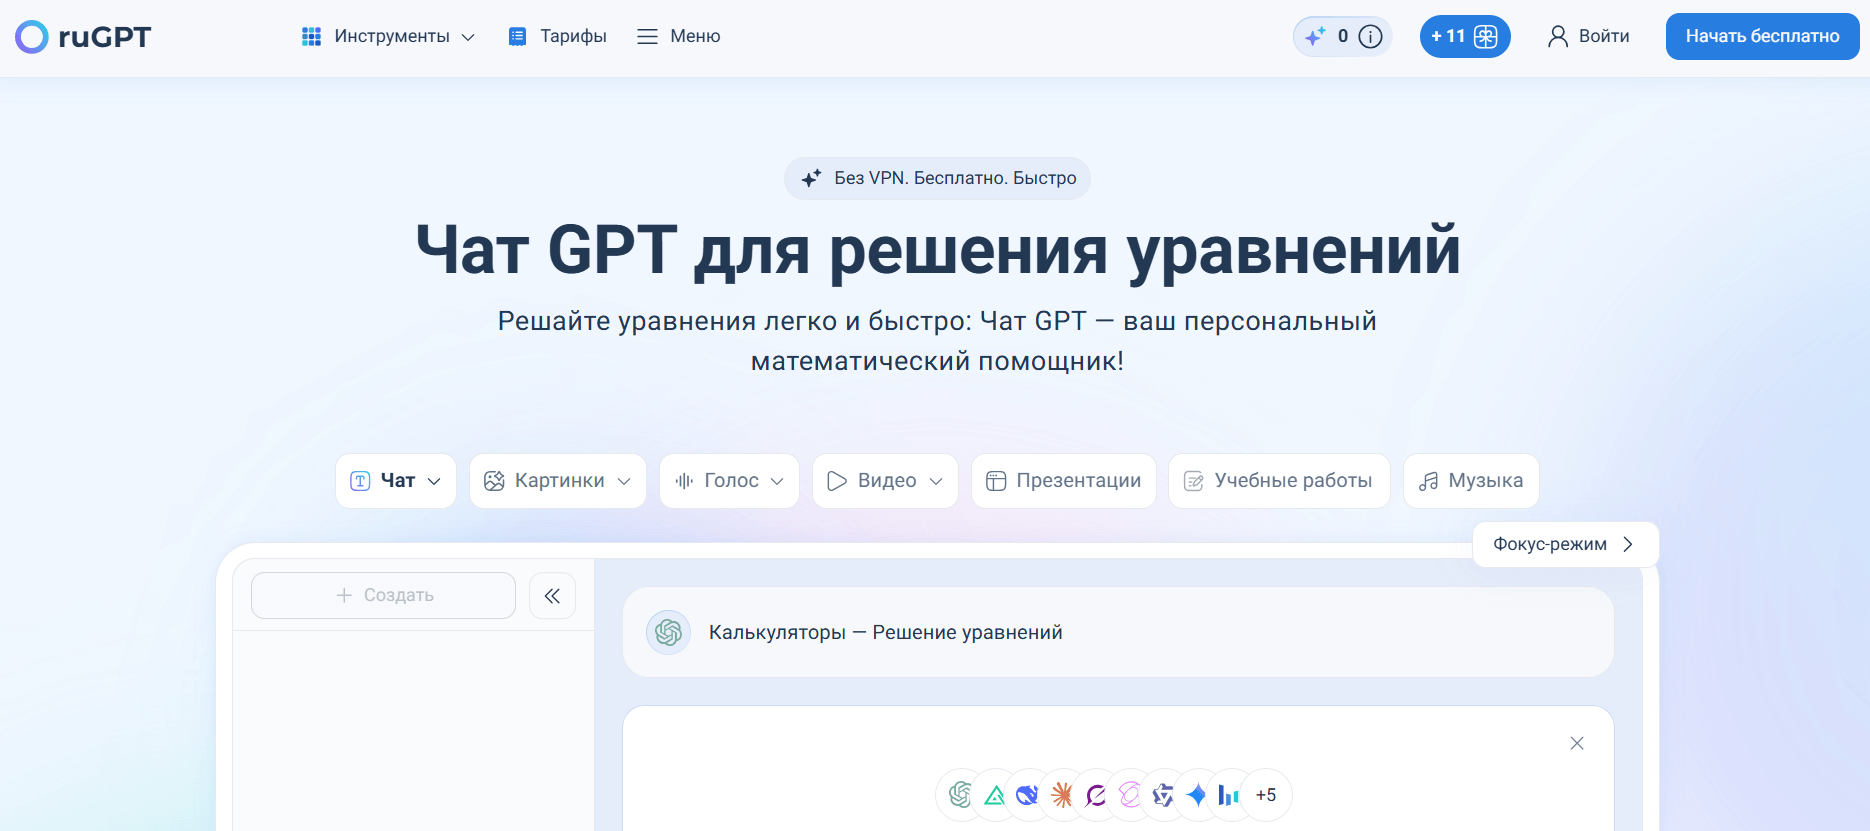Screen dimensions: 1870x831
Task: Expand the Инструменты dropdown
Action: pyautogui.click(x=388, y=37)
